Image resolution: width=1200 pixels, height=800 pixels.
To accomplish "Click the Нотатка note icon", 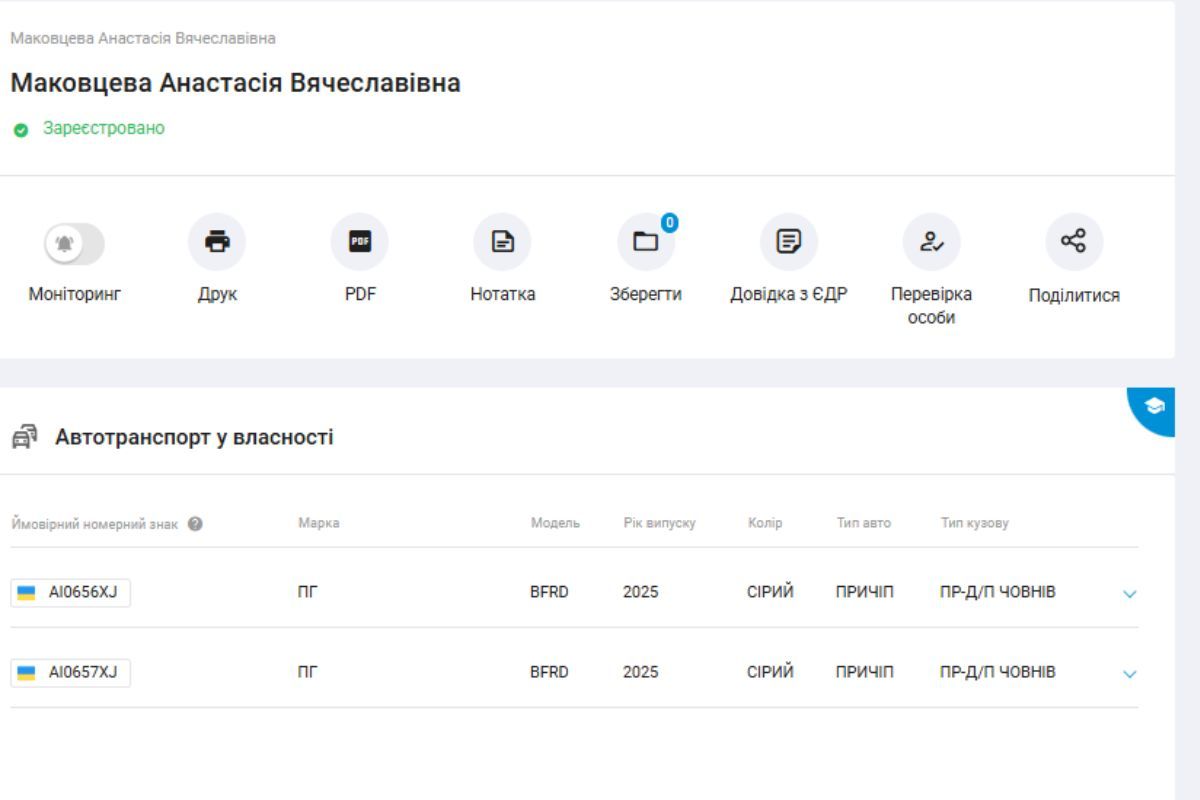I will [x=503, y=241].
